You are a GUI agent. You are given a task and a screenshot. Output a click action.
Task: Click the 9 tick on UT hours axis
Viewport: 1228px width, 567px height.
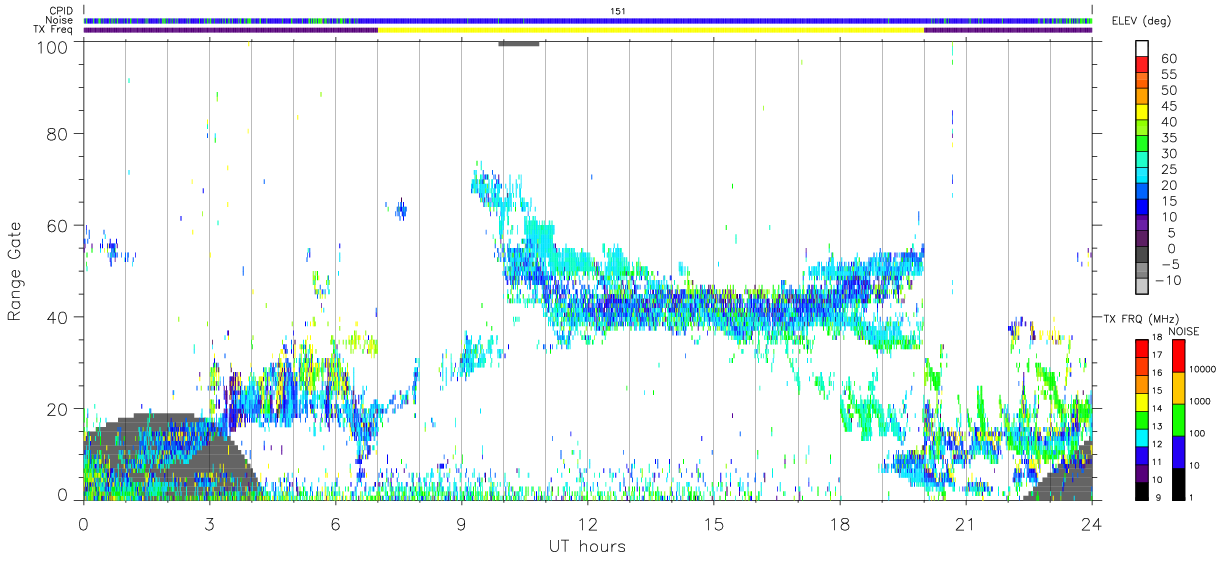click(x=461, y=523)
